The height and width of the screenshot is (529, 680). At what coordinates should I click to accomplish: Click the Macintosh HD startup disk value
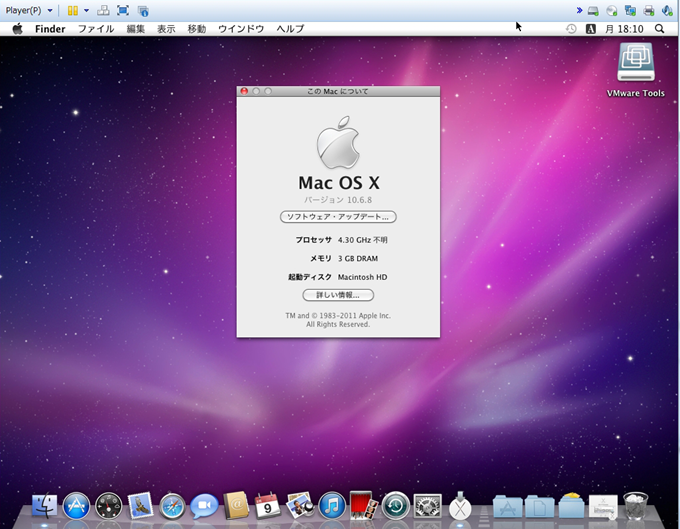pos(363,277)
